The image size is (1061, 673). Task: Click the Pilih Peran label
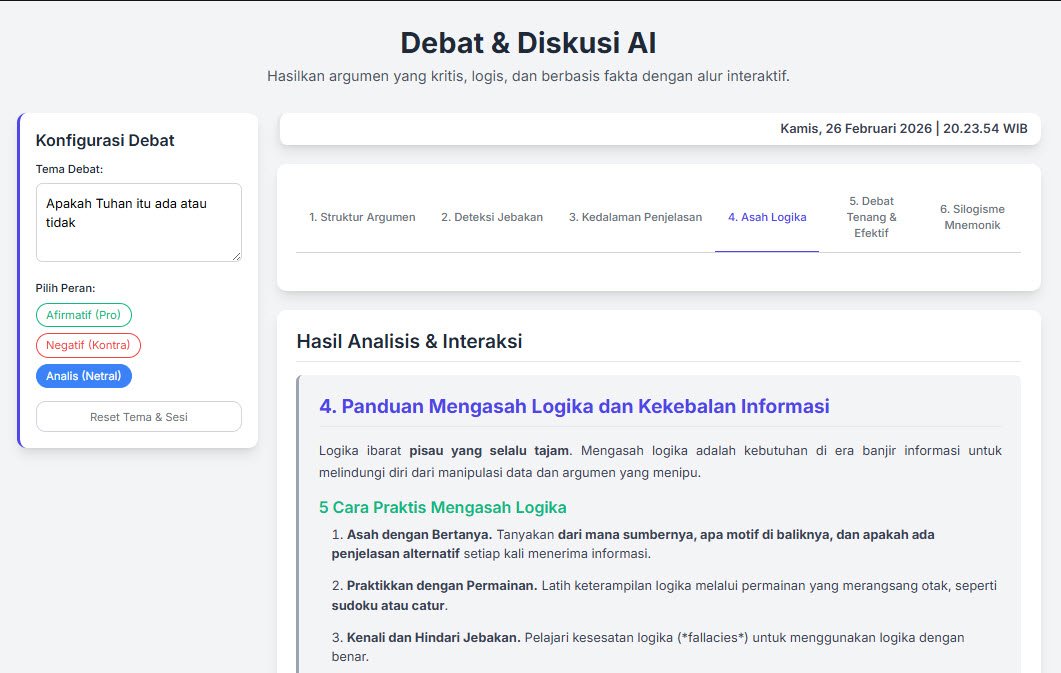[66, 288]
